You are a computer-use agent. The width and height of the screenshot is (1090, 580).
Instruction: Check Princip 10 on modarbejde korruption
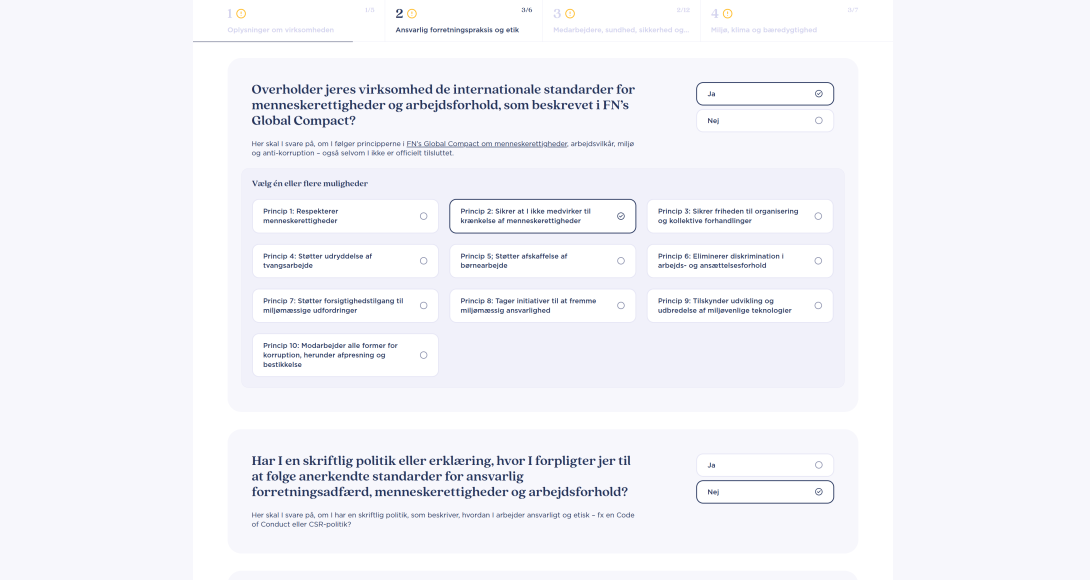click(345, 355)
